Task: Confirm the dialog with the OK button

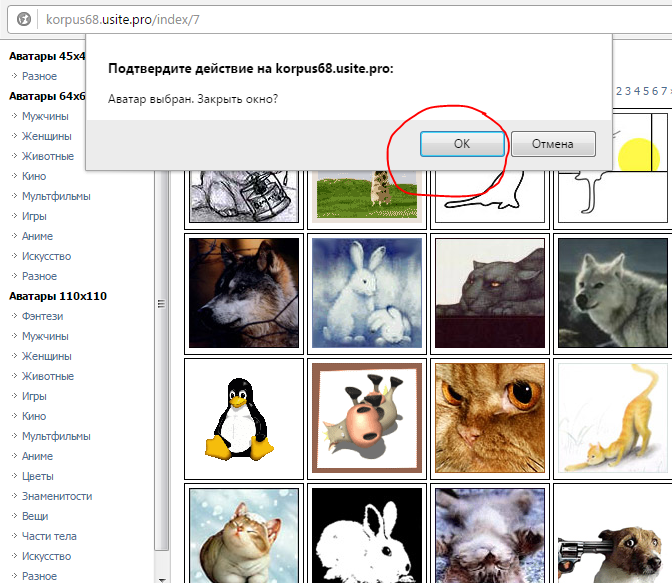Action: 461,144
